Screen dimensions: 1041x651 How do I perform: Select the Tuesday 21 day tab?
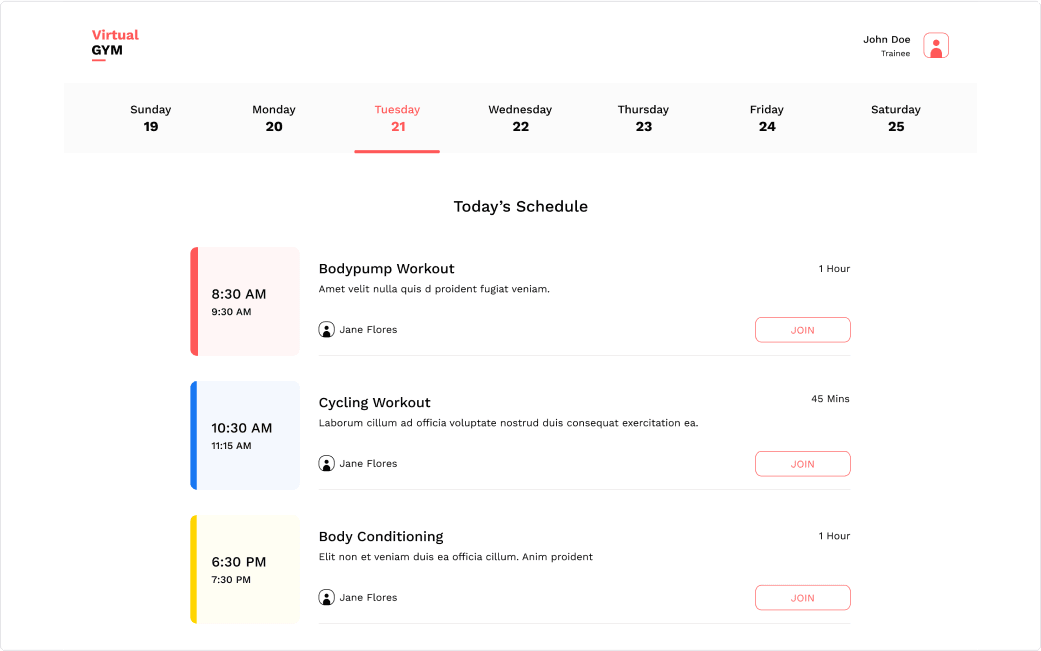(397, 118)
